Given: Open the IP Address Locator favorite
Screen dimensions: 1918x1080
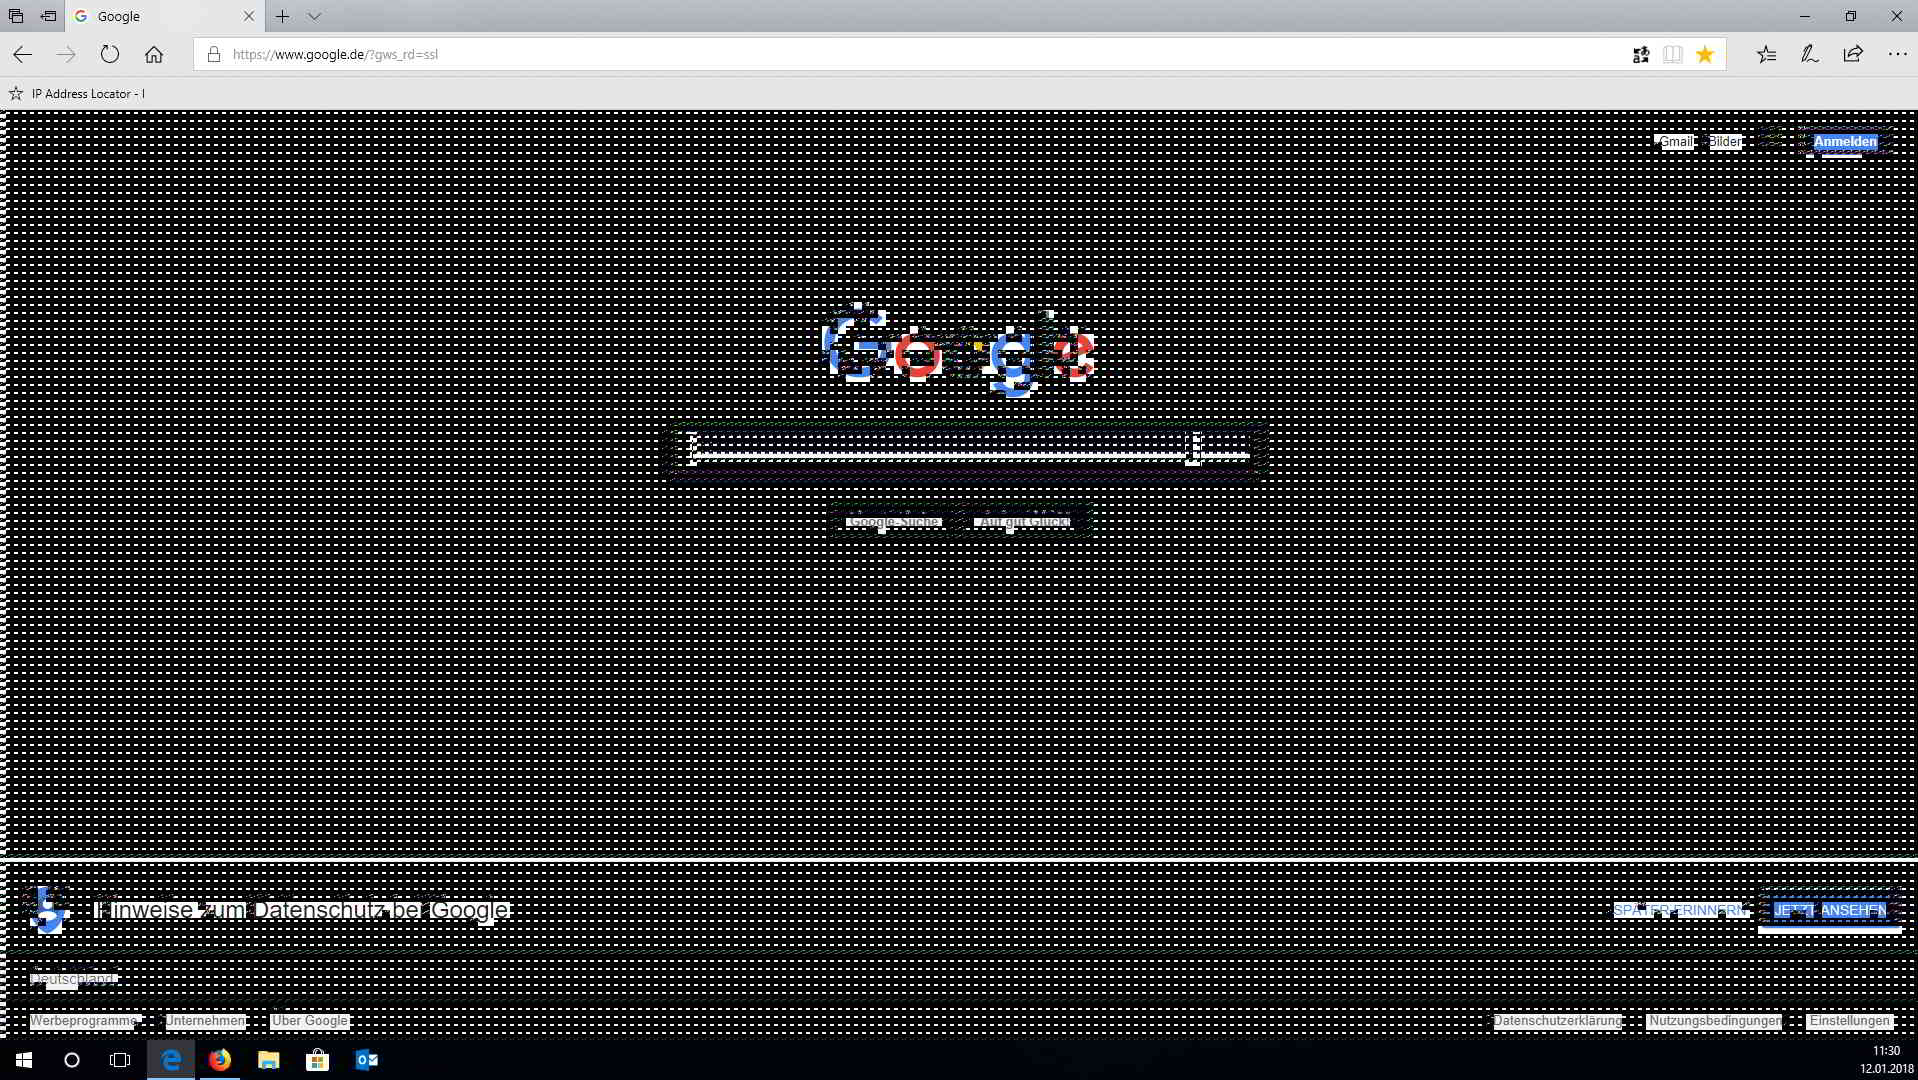Looking at the screenshot, I should tap(77, 94).
